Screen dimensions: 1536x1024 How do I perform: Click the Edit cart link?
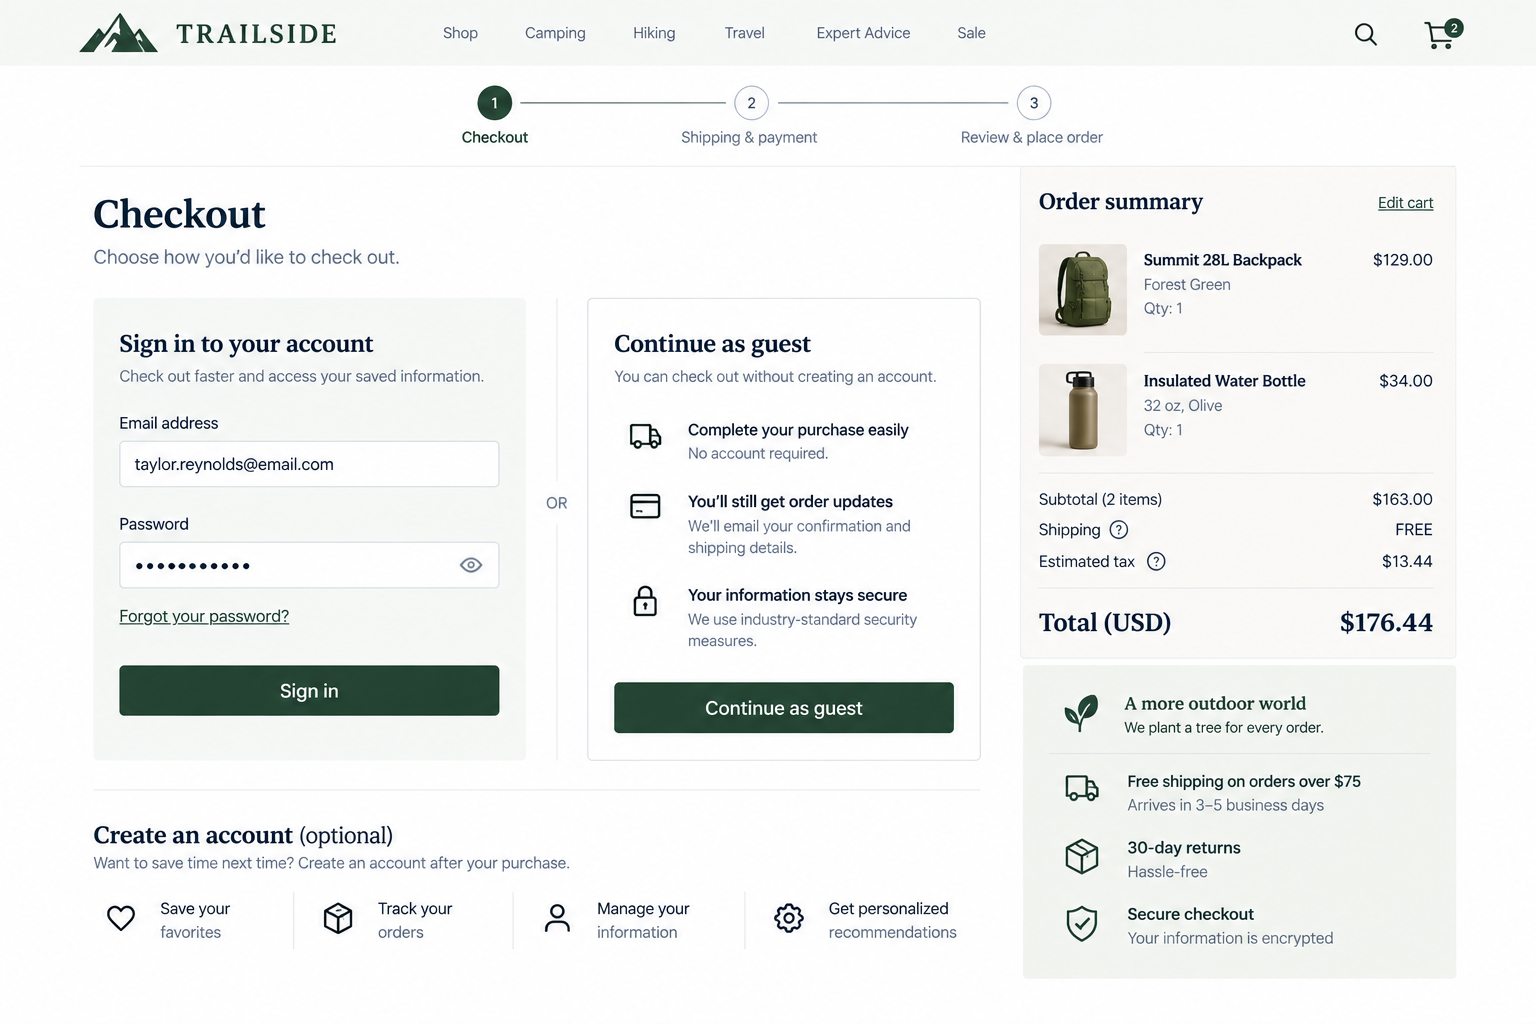(x=1405, y=203)
